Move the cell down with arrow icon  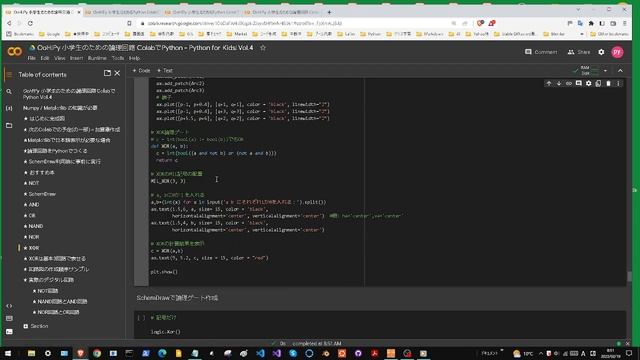click(559, 83)
